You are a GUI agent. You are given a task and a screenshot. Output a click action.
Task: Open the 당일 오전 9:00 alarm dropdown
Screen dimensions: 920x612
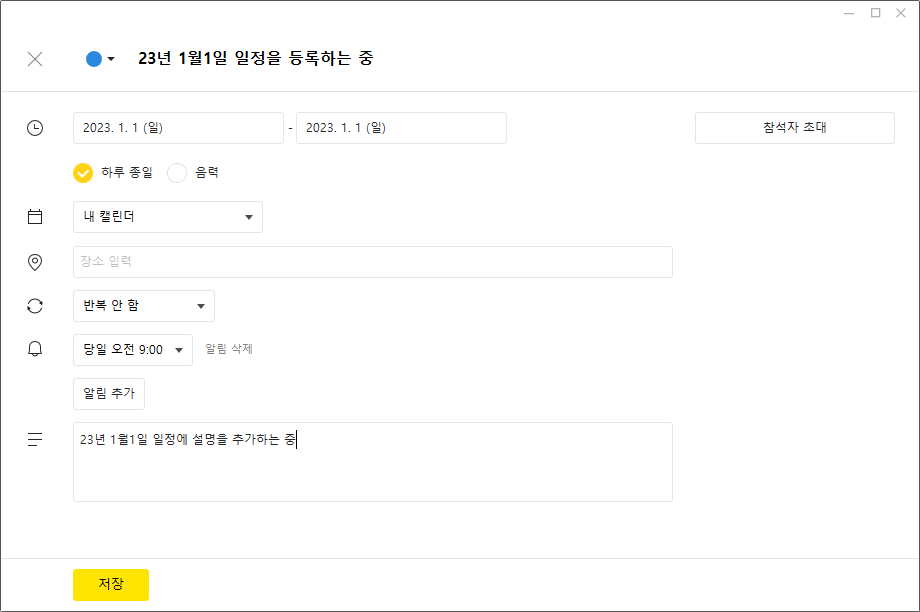(x=133, y=350)
